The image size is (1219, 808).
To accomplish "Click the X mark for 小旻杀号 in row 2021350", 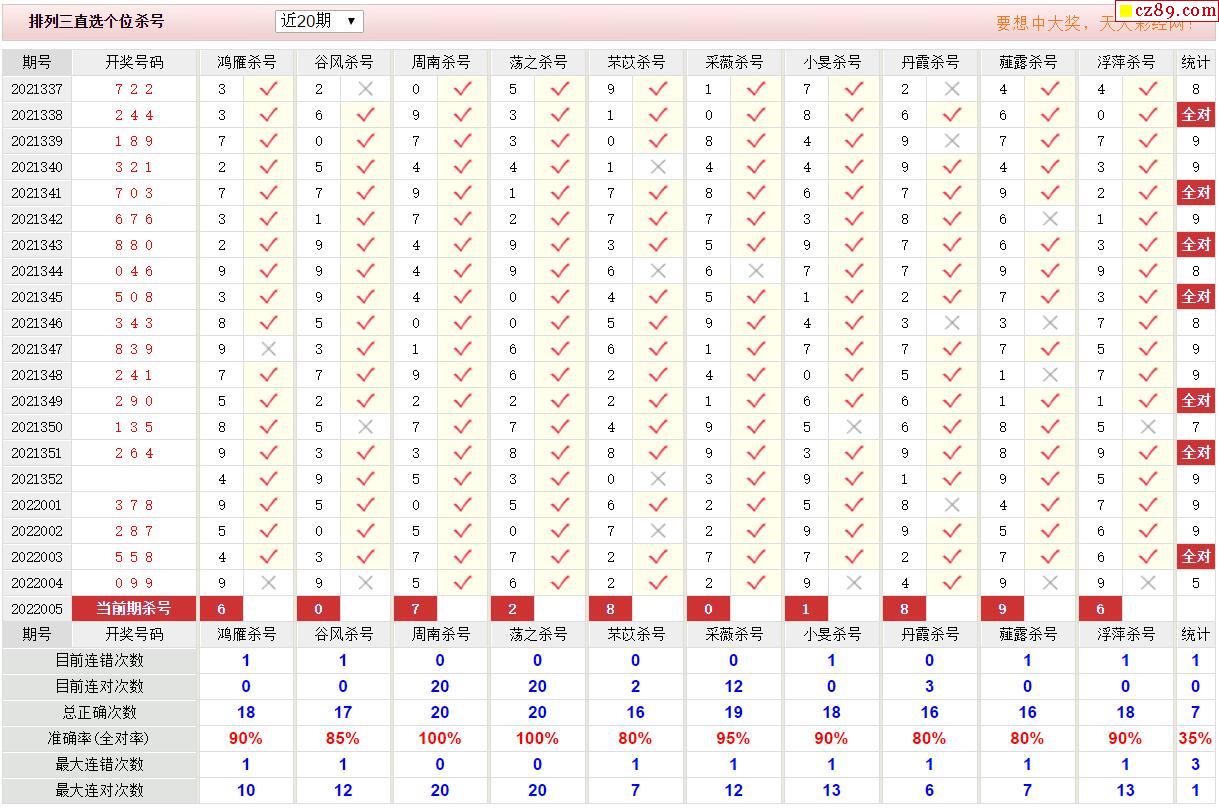I will tap(854, 427).
